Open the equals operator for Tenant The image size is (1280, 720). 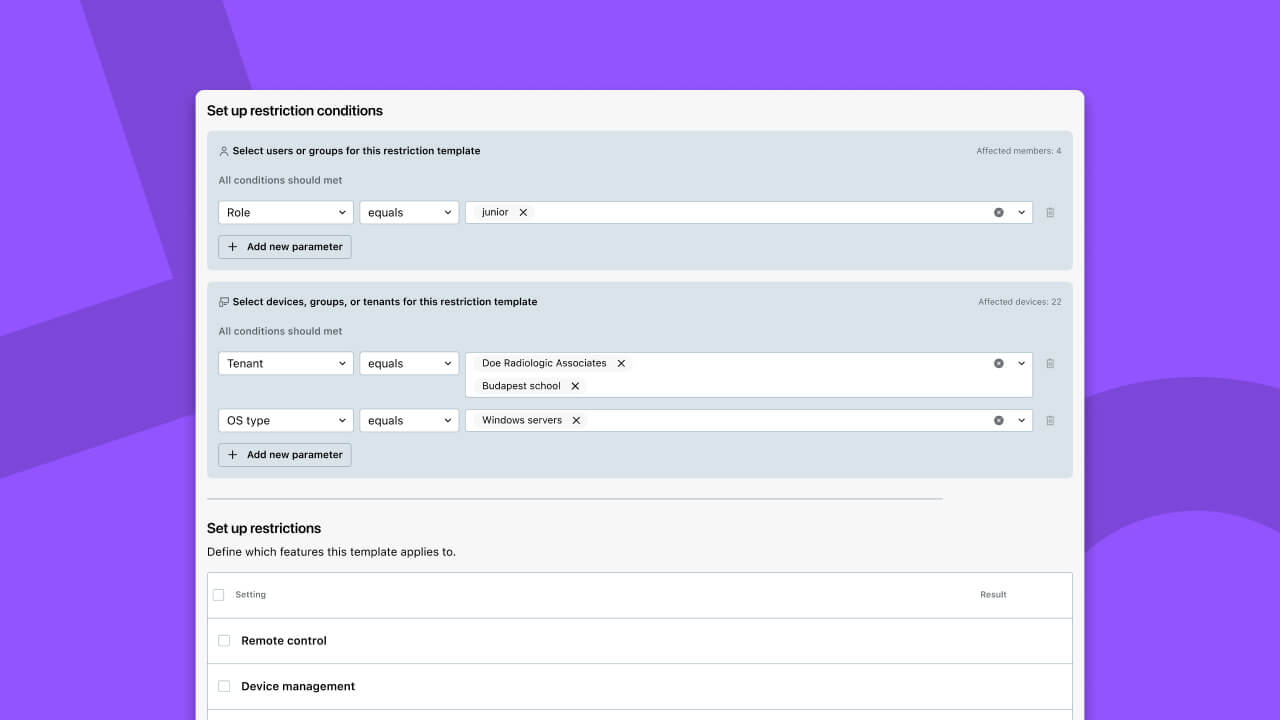pyautogui.click(x=409, y=363)
